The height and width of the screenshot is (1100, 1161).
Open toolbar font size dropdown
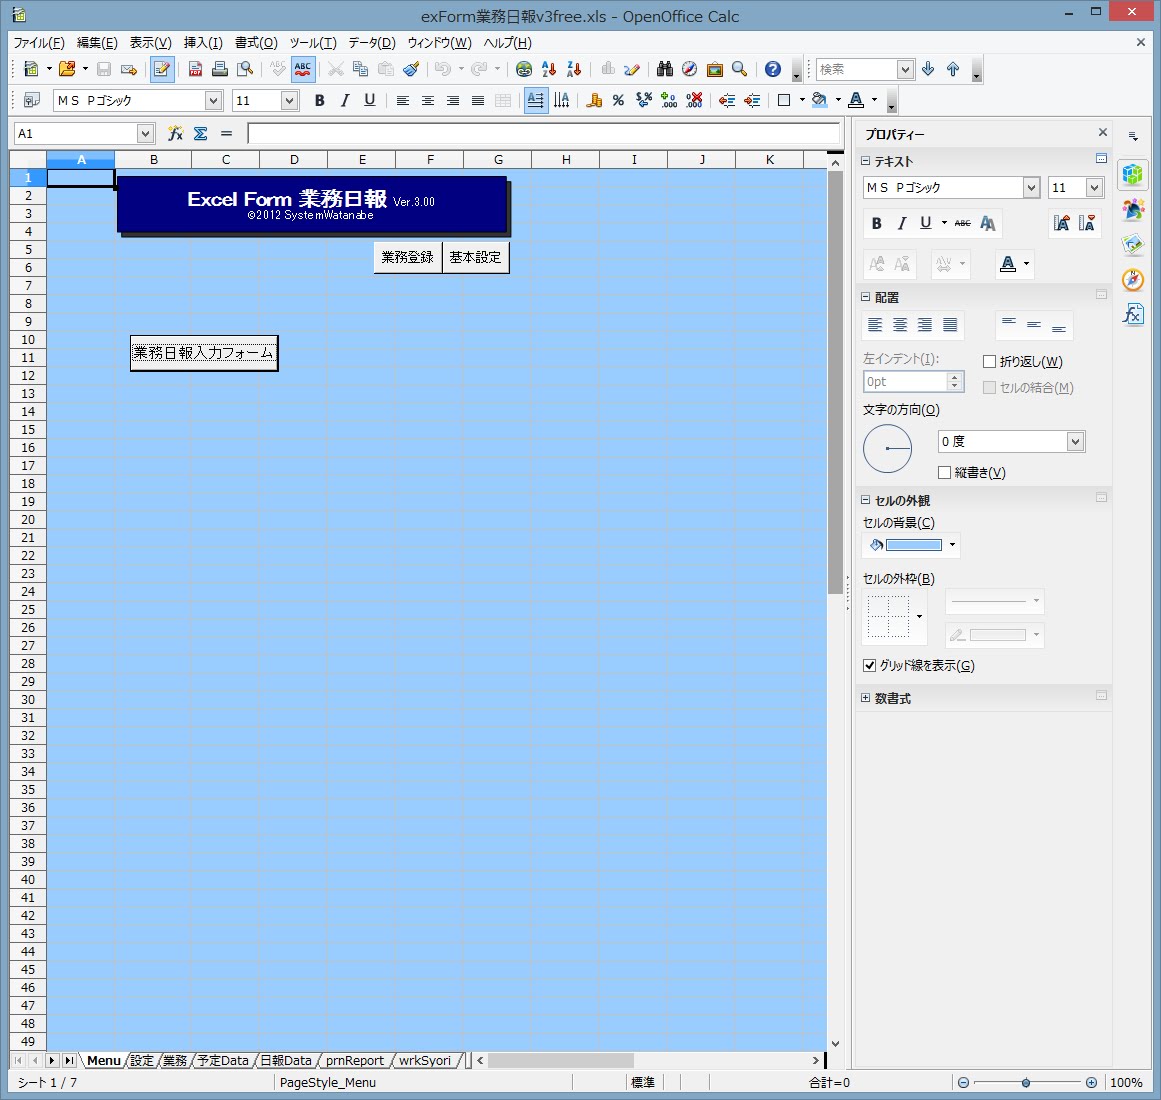click(x=290, y=101)
